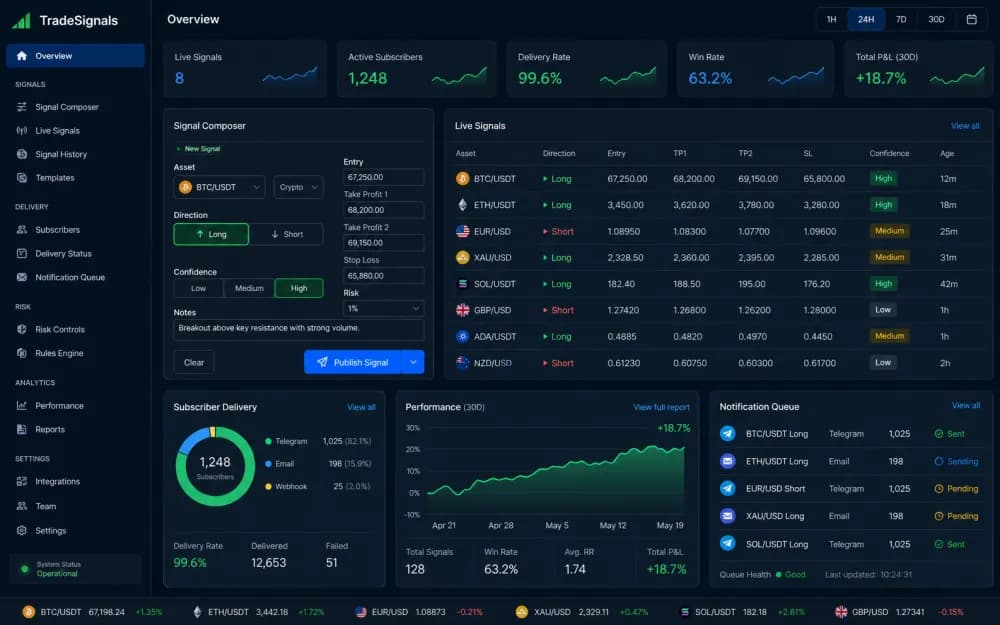Click the Risk Controls shield icon

[x=22, y=330]
